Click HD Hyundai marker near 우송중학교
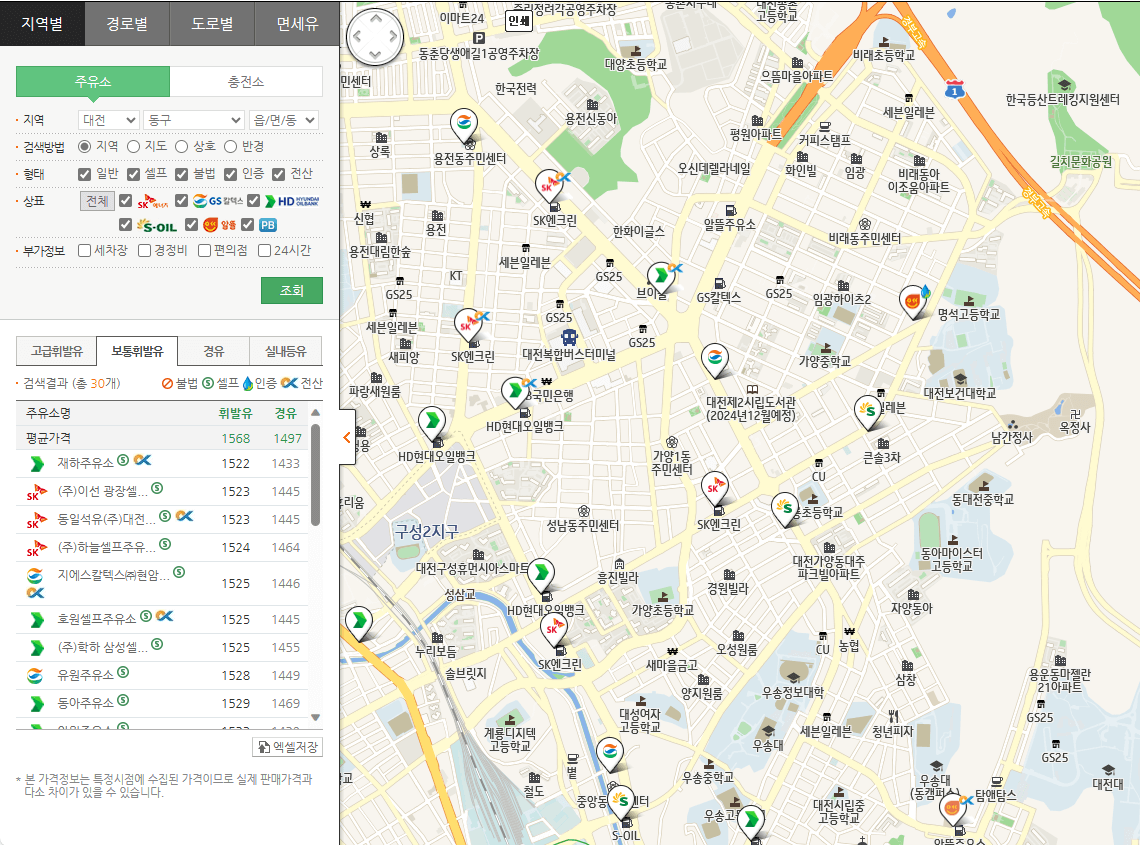Screen dimensions: 1140x845 [x=751, y=822]
